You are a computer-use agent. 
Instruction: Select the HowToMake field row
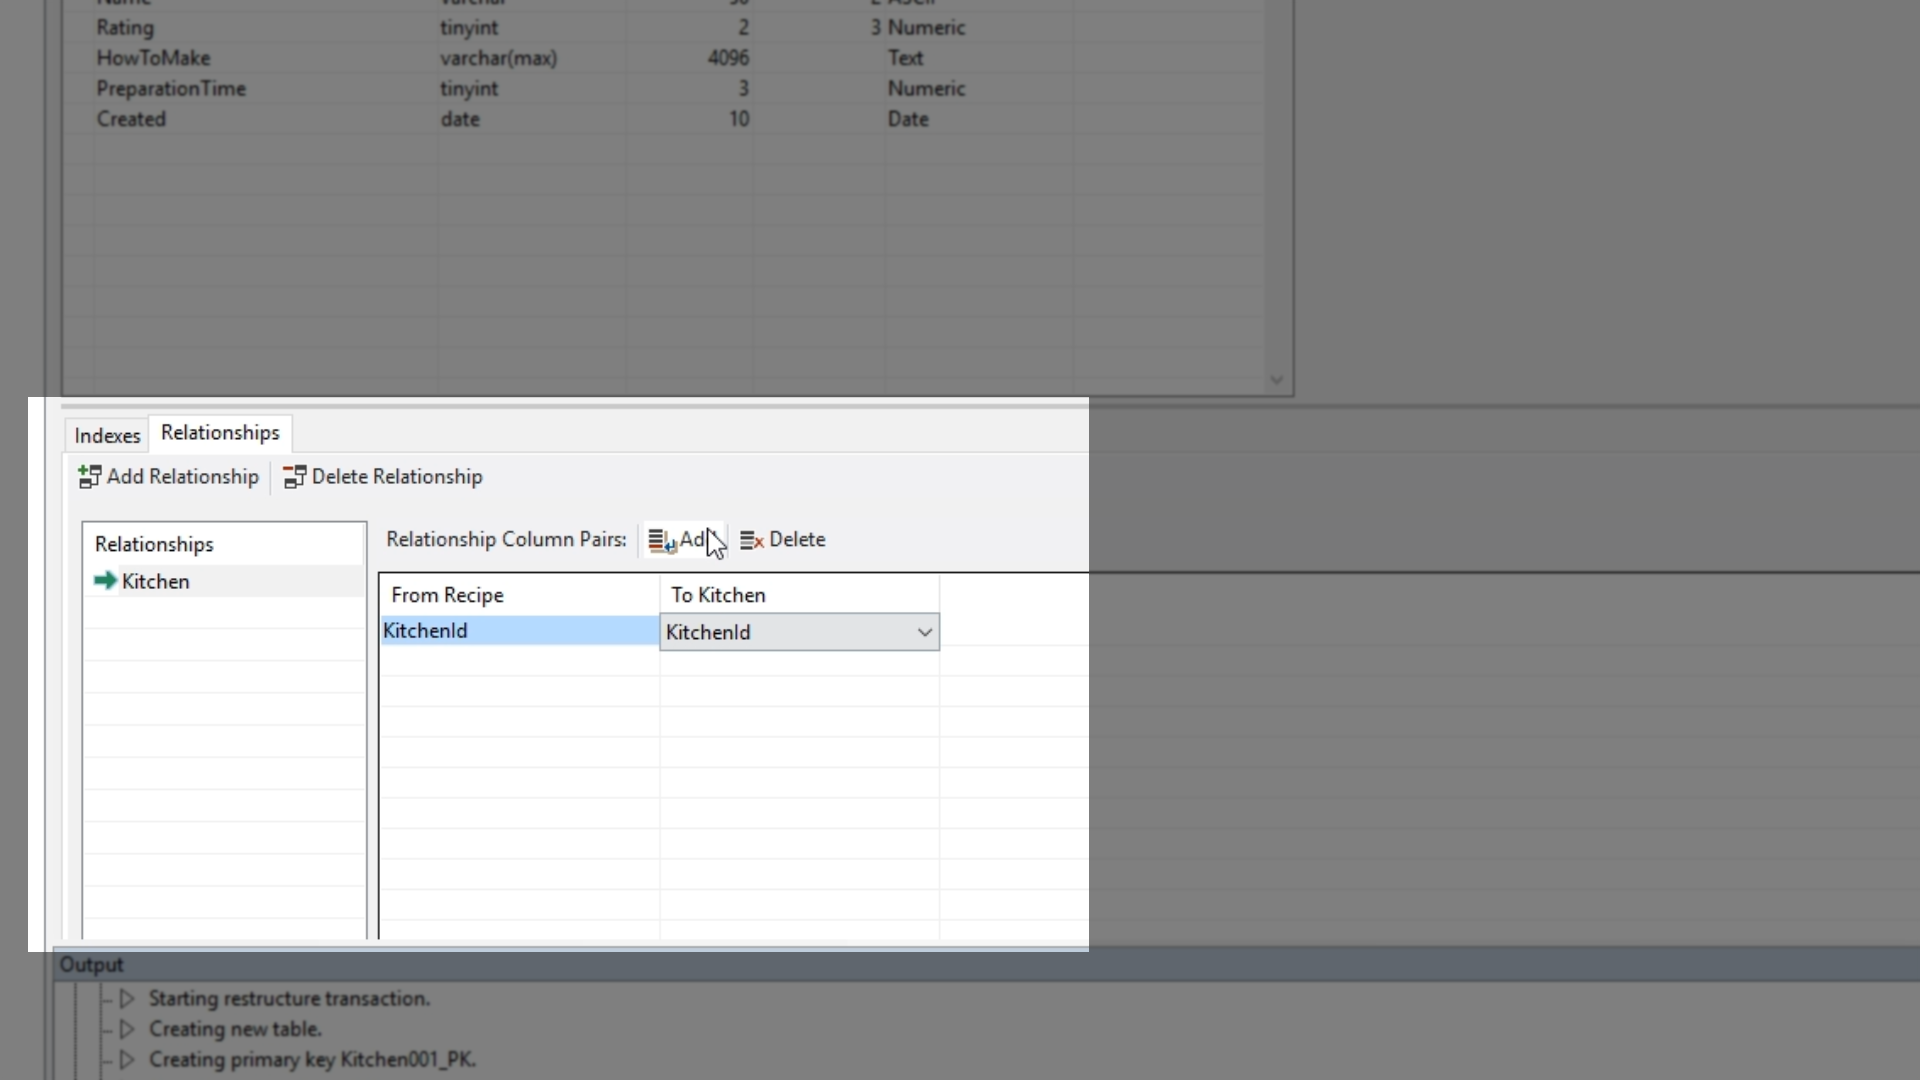[x=153, y=58]
